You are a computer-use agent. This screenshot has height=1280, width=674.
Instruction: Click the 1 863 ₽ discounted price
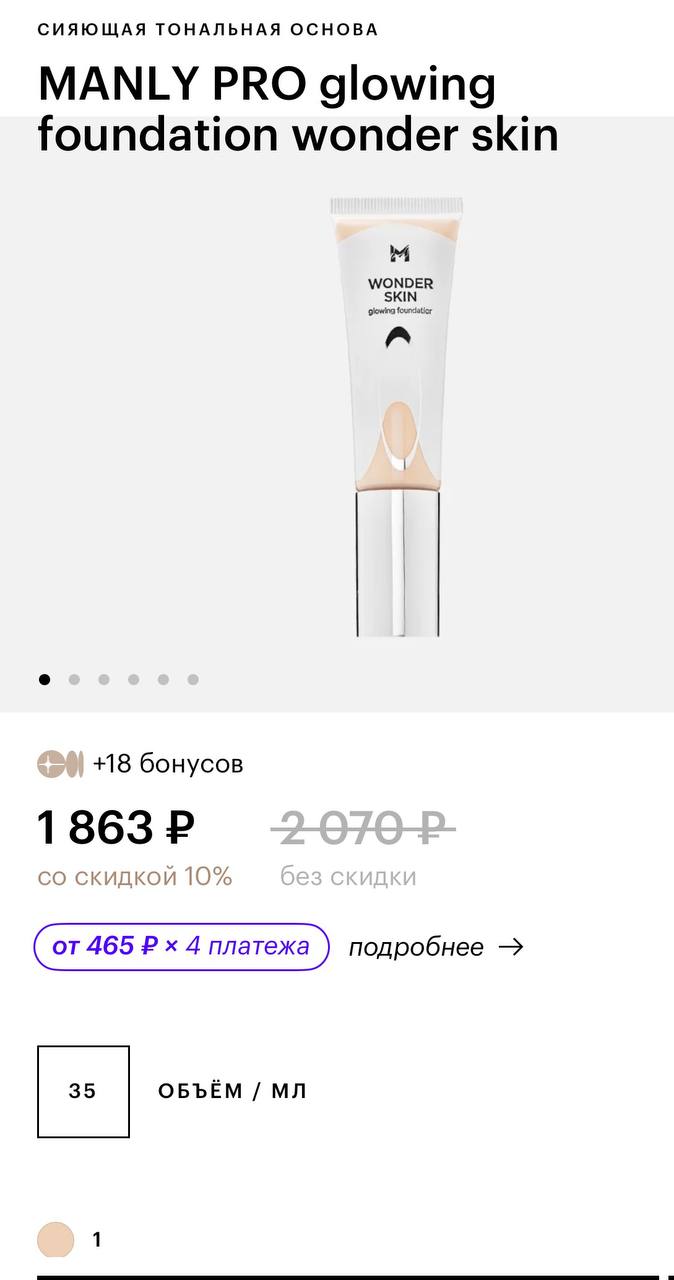(116, 828)
